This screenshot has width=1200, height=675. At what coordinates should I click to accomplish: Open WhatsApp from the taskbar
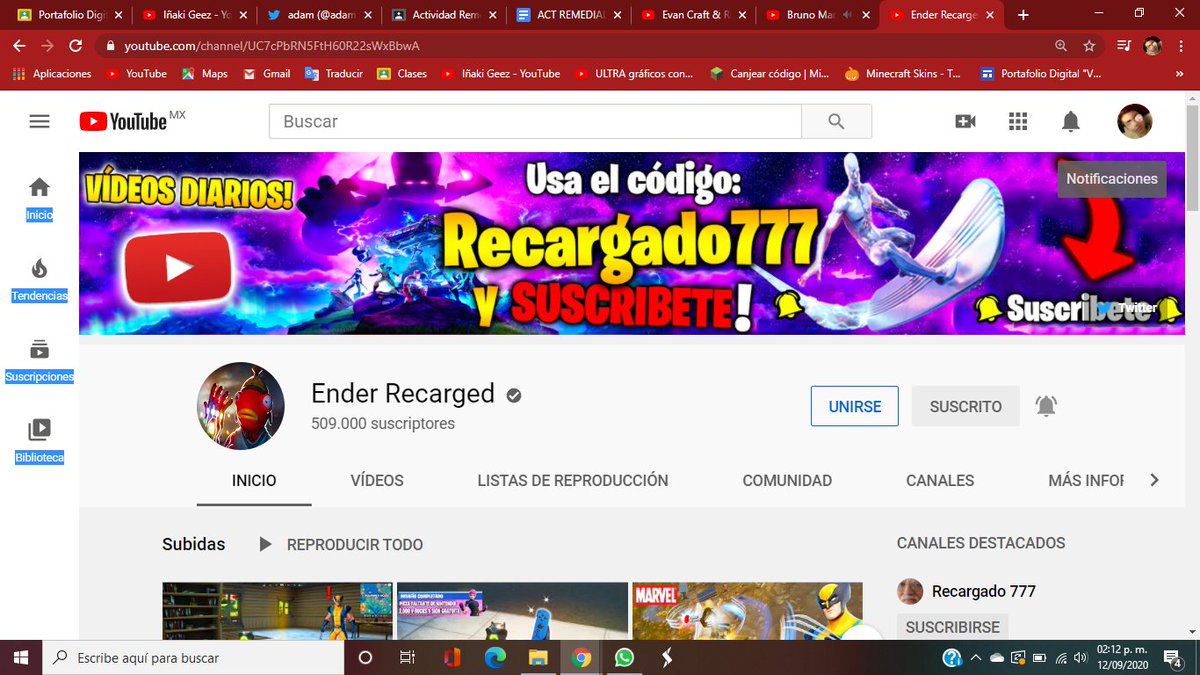[624, 657]
